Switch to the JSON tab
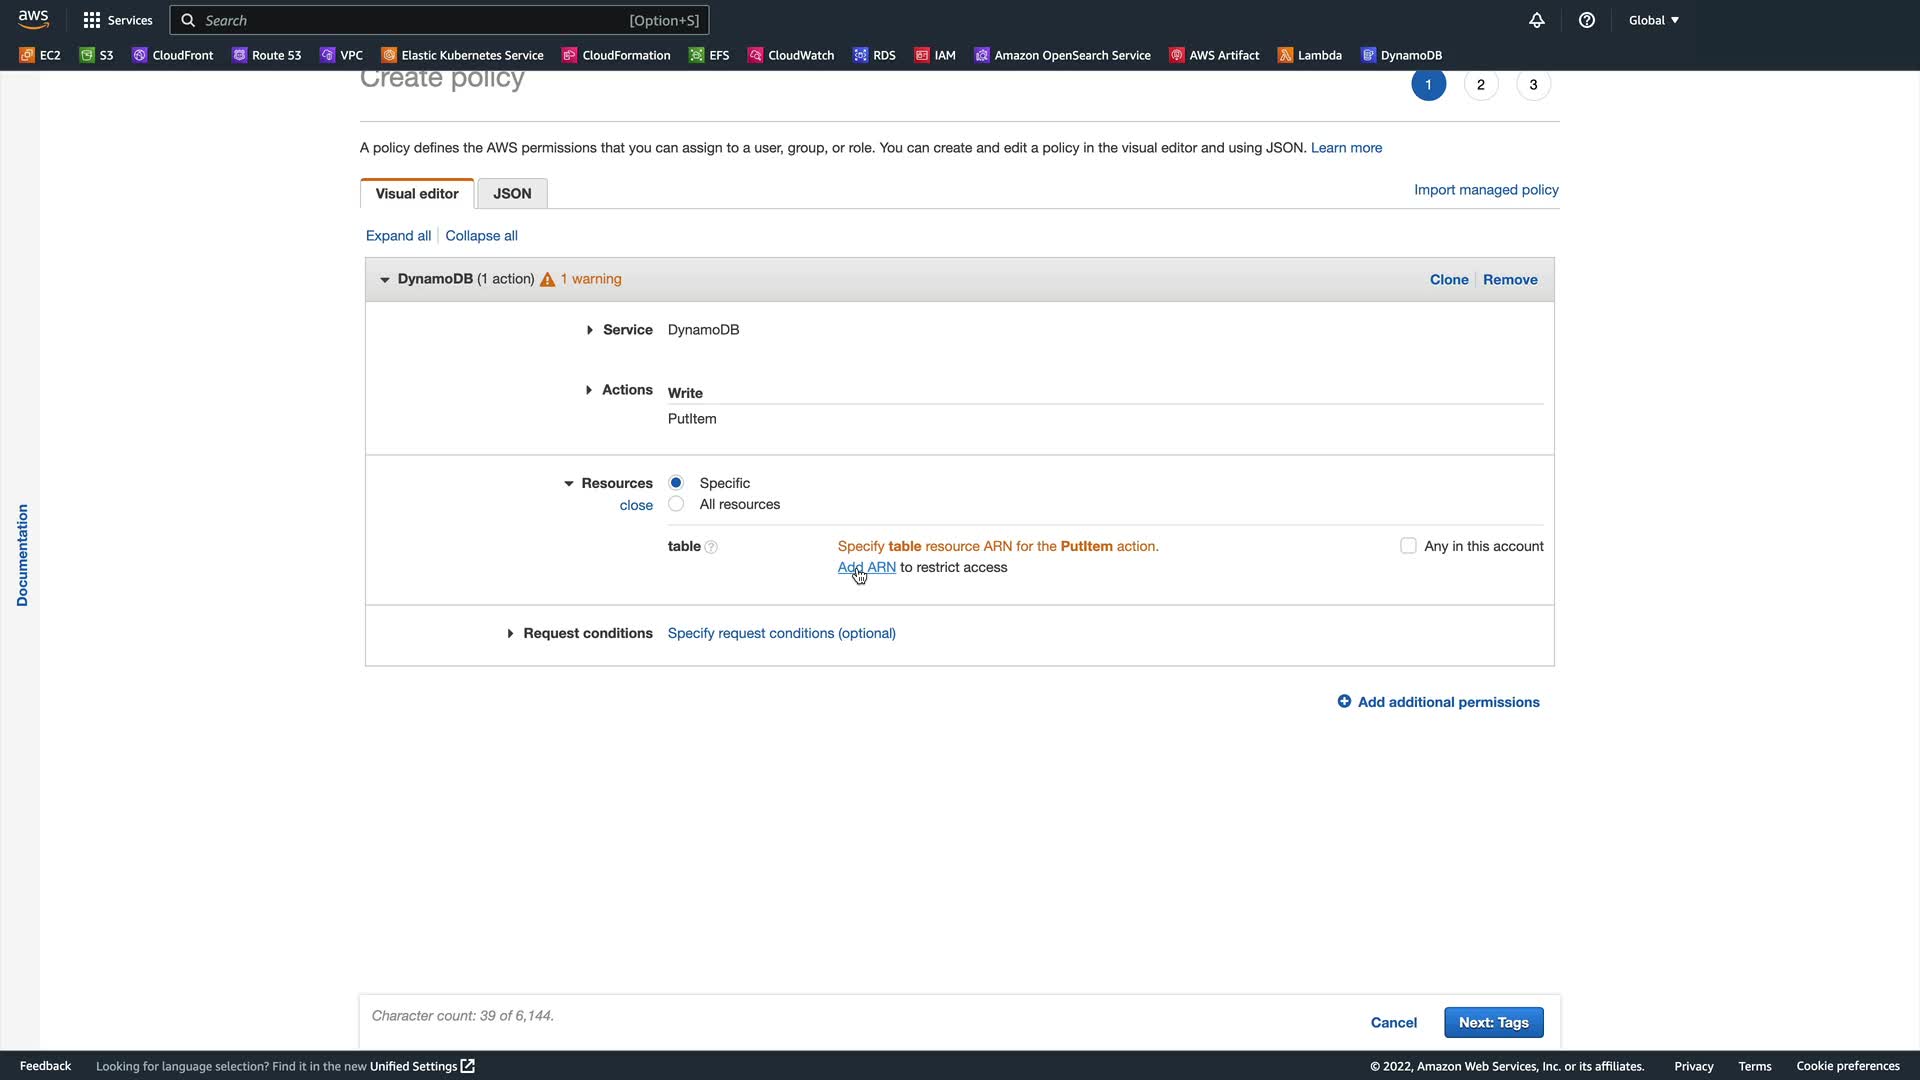 (512, 193)
